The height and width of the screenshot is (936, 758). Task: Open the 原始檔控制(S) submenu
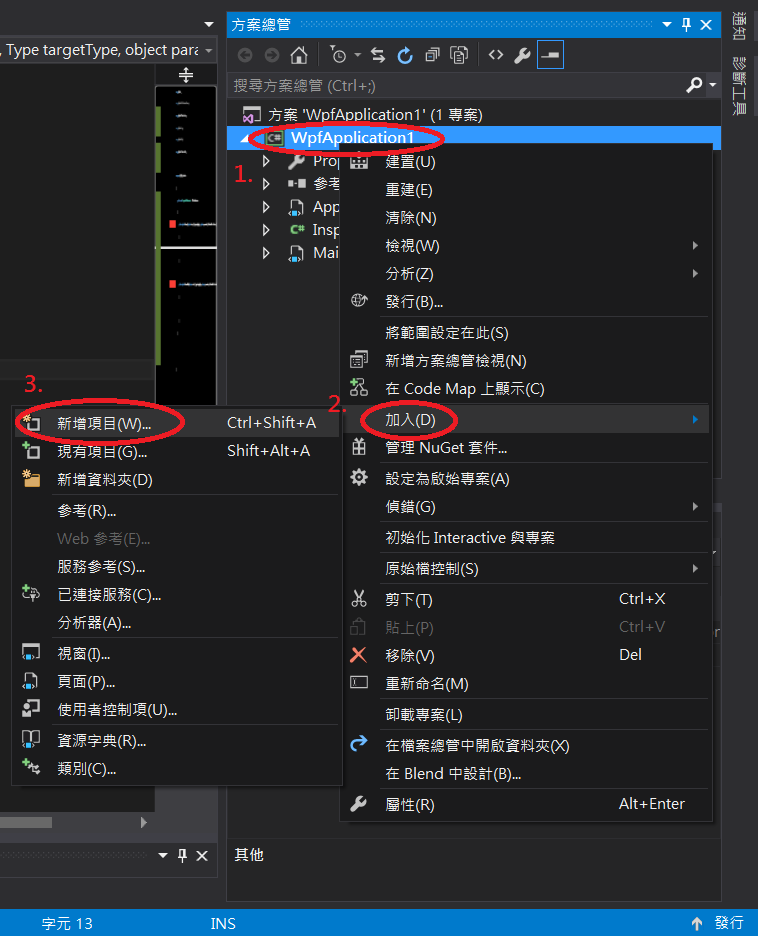(x=526, y=569)
